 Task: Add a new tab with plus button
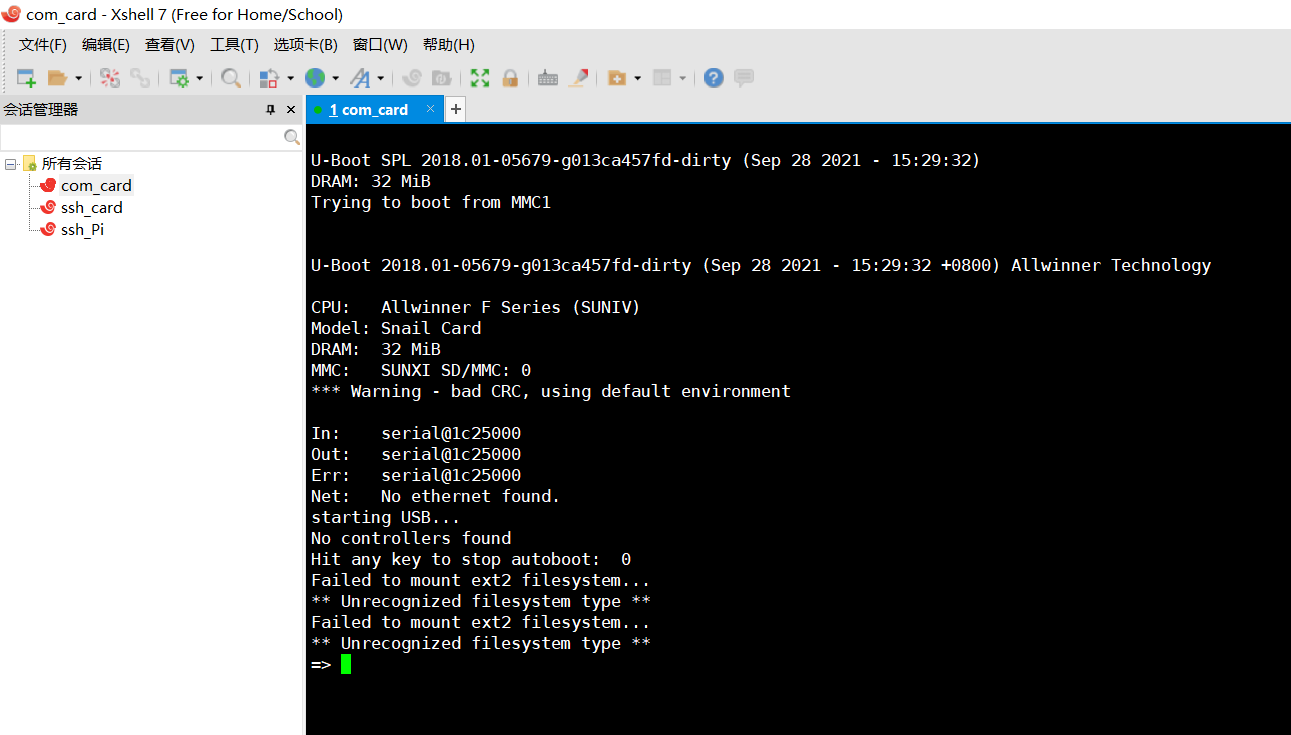tap(456, 109)
